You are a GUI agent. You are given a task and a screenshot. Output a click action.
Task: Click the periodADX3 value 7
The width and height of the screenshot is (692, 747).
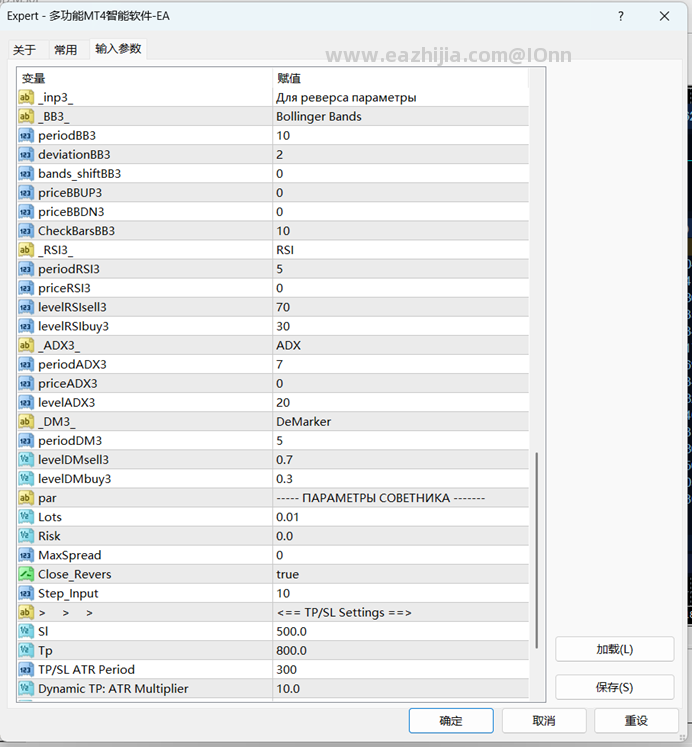pos(280,364)
